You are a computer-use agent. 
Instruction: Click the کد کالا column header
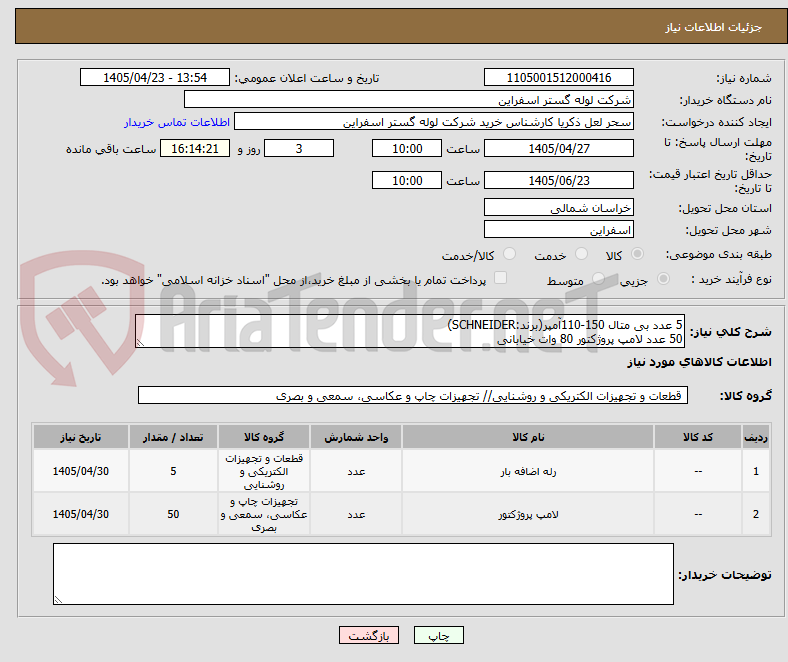coord(698,437)
